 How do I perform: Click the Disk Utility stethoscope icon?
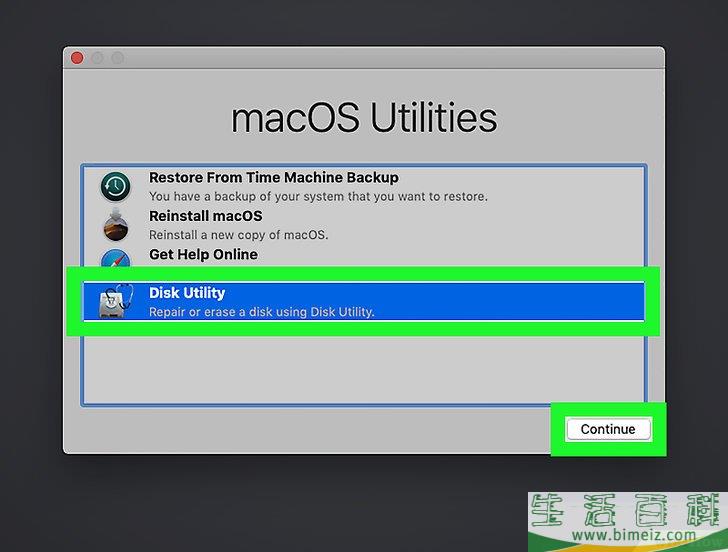pos(116,301)
